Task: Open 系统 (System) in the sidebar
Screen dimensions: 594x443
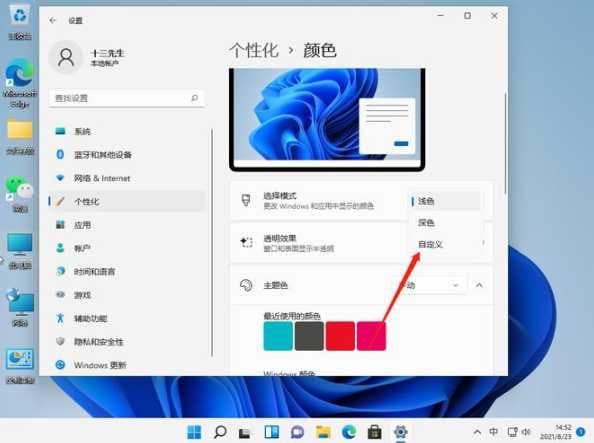Action: pyautogui.click(x=127, y=131)
